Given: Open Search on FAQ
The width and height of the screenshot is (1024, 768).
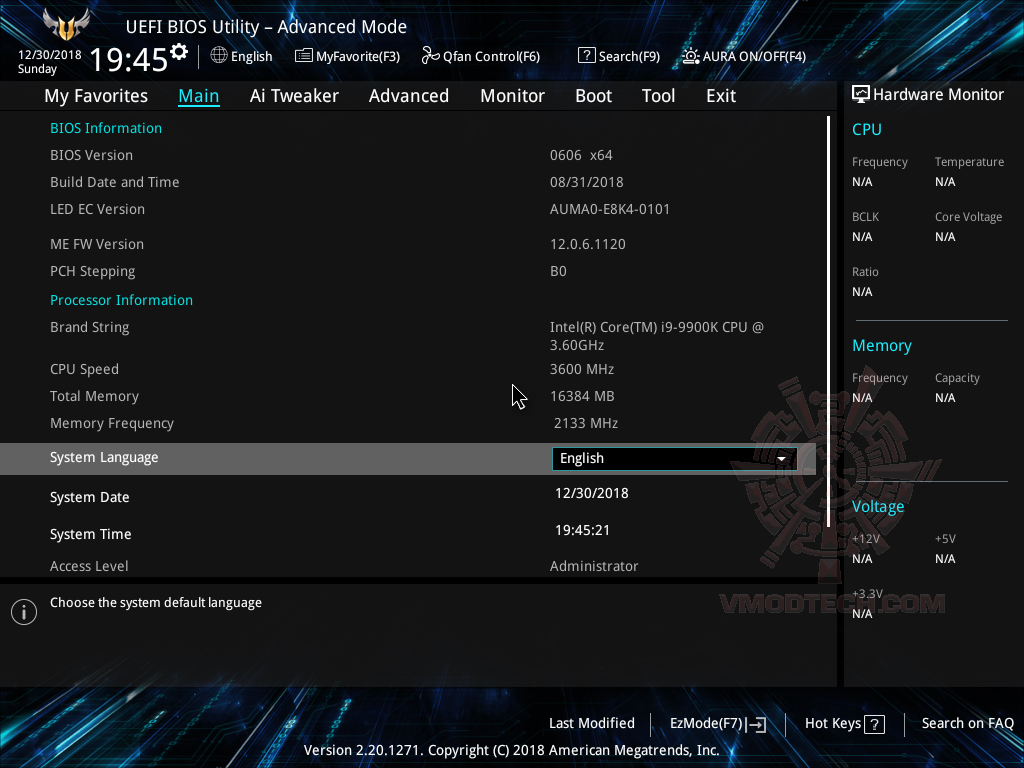Looking at the screenshot, I should [967, 723].
